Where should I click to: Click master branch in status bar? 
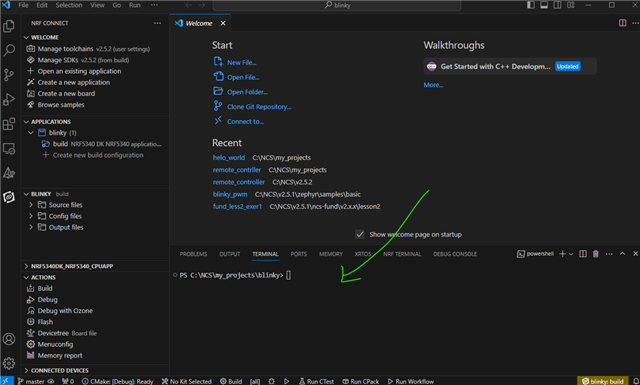[31, 381]
